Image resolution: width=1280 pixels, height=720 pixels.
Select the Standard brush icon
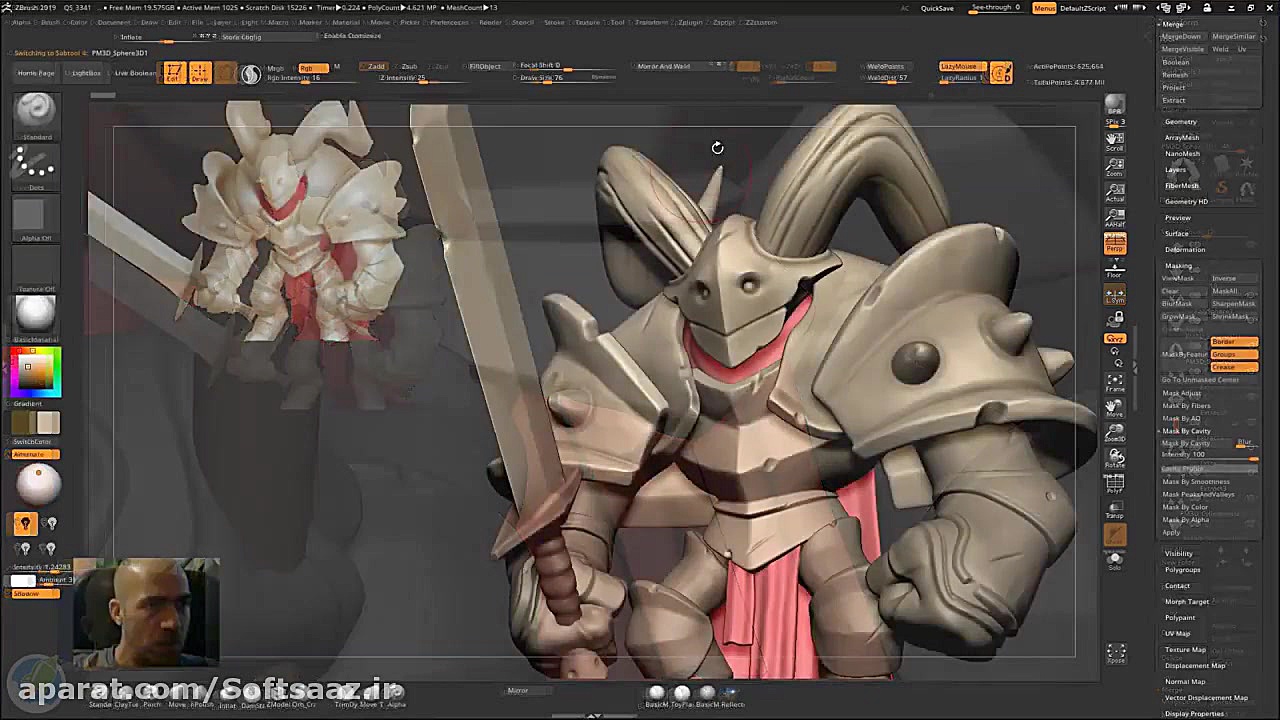point(36,110)
